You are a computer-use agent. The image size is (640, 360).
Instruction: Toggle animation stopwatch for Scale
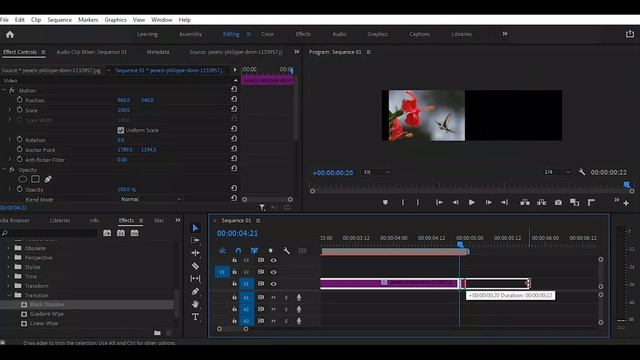click(x=20, y=110)
